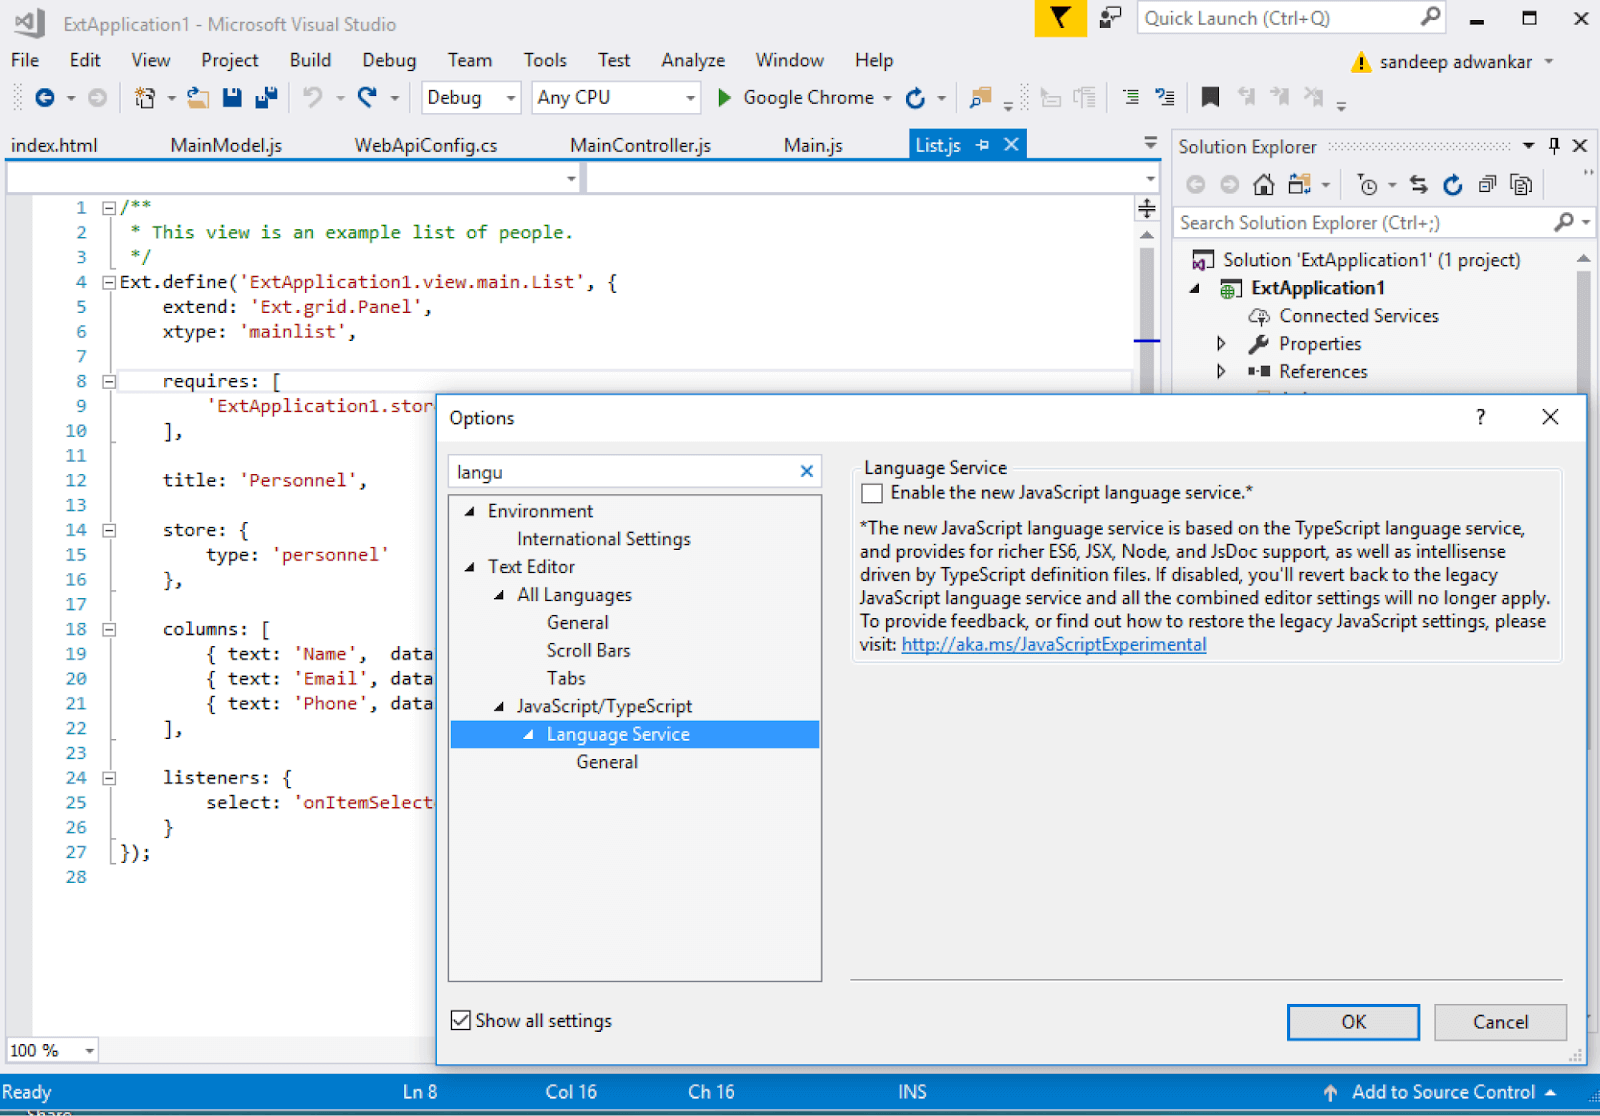
Task: Collapse the comment block at line 1
Action: pyautogui.click(x=109, y=208)
